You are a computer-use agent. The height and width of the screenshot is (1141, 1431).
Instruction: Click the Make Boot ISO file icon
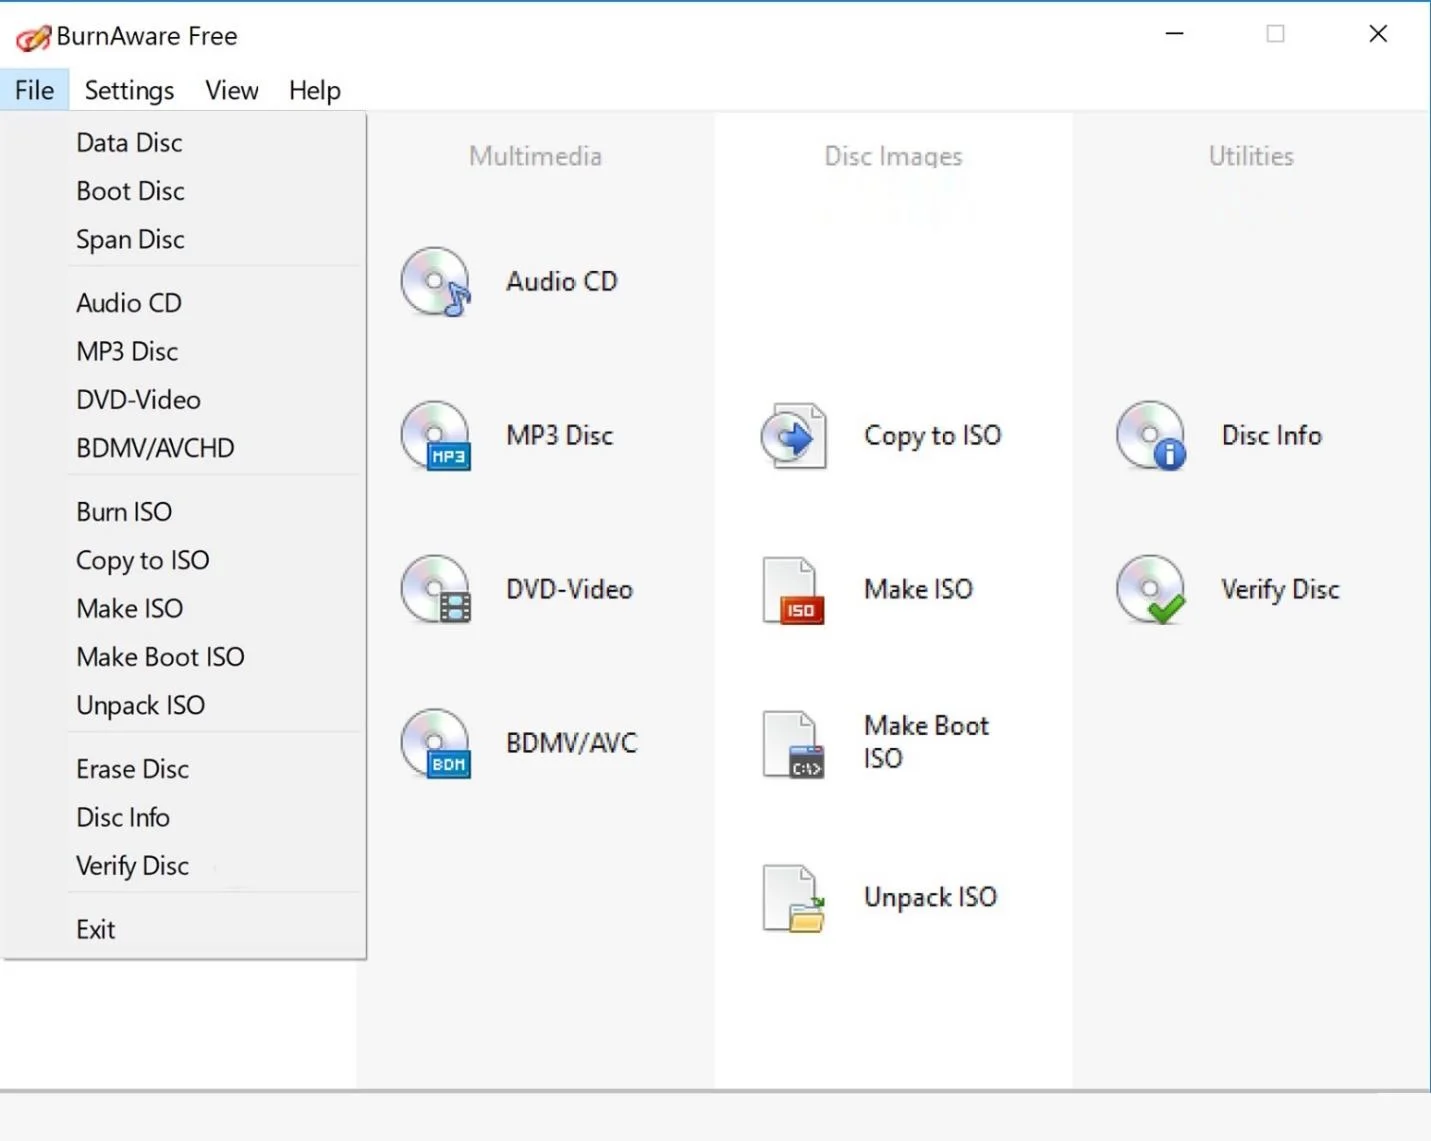click(793, 744)
